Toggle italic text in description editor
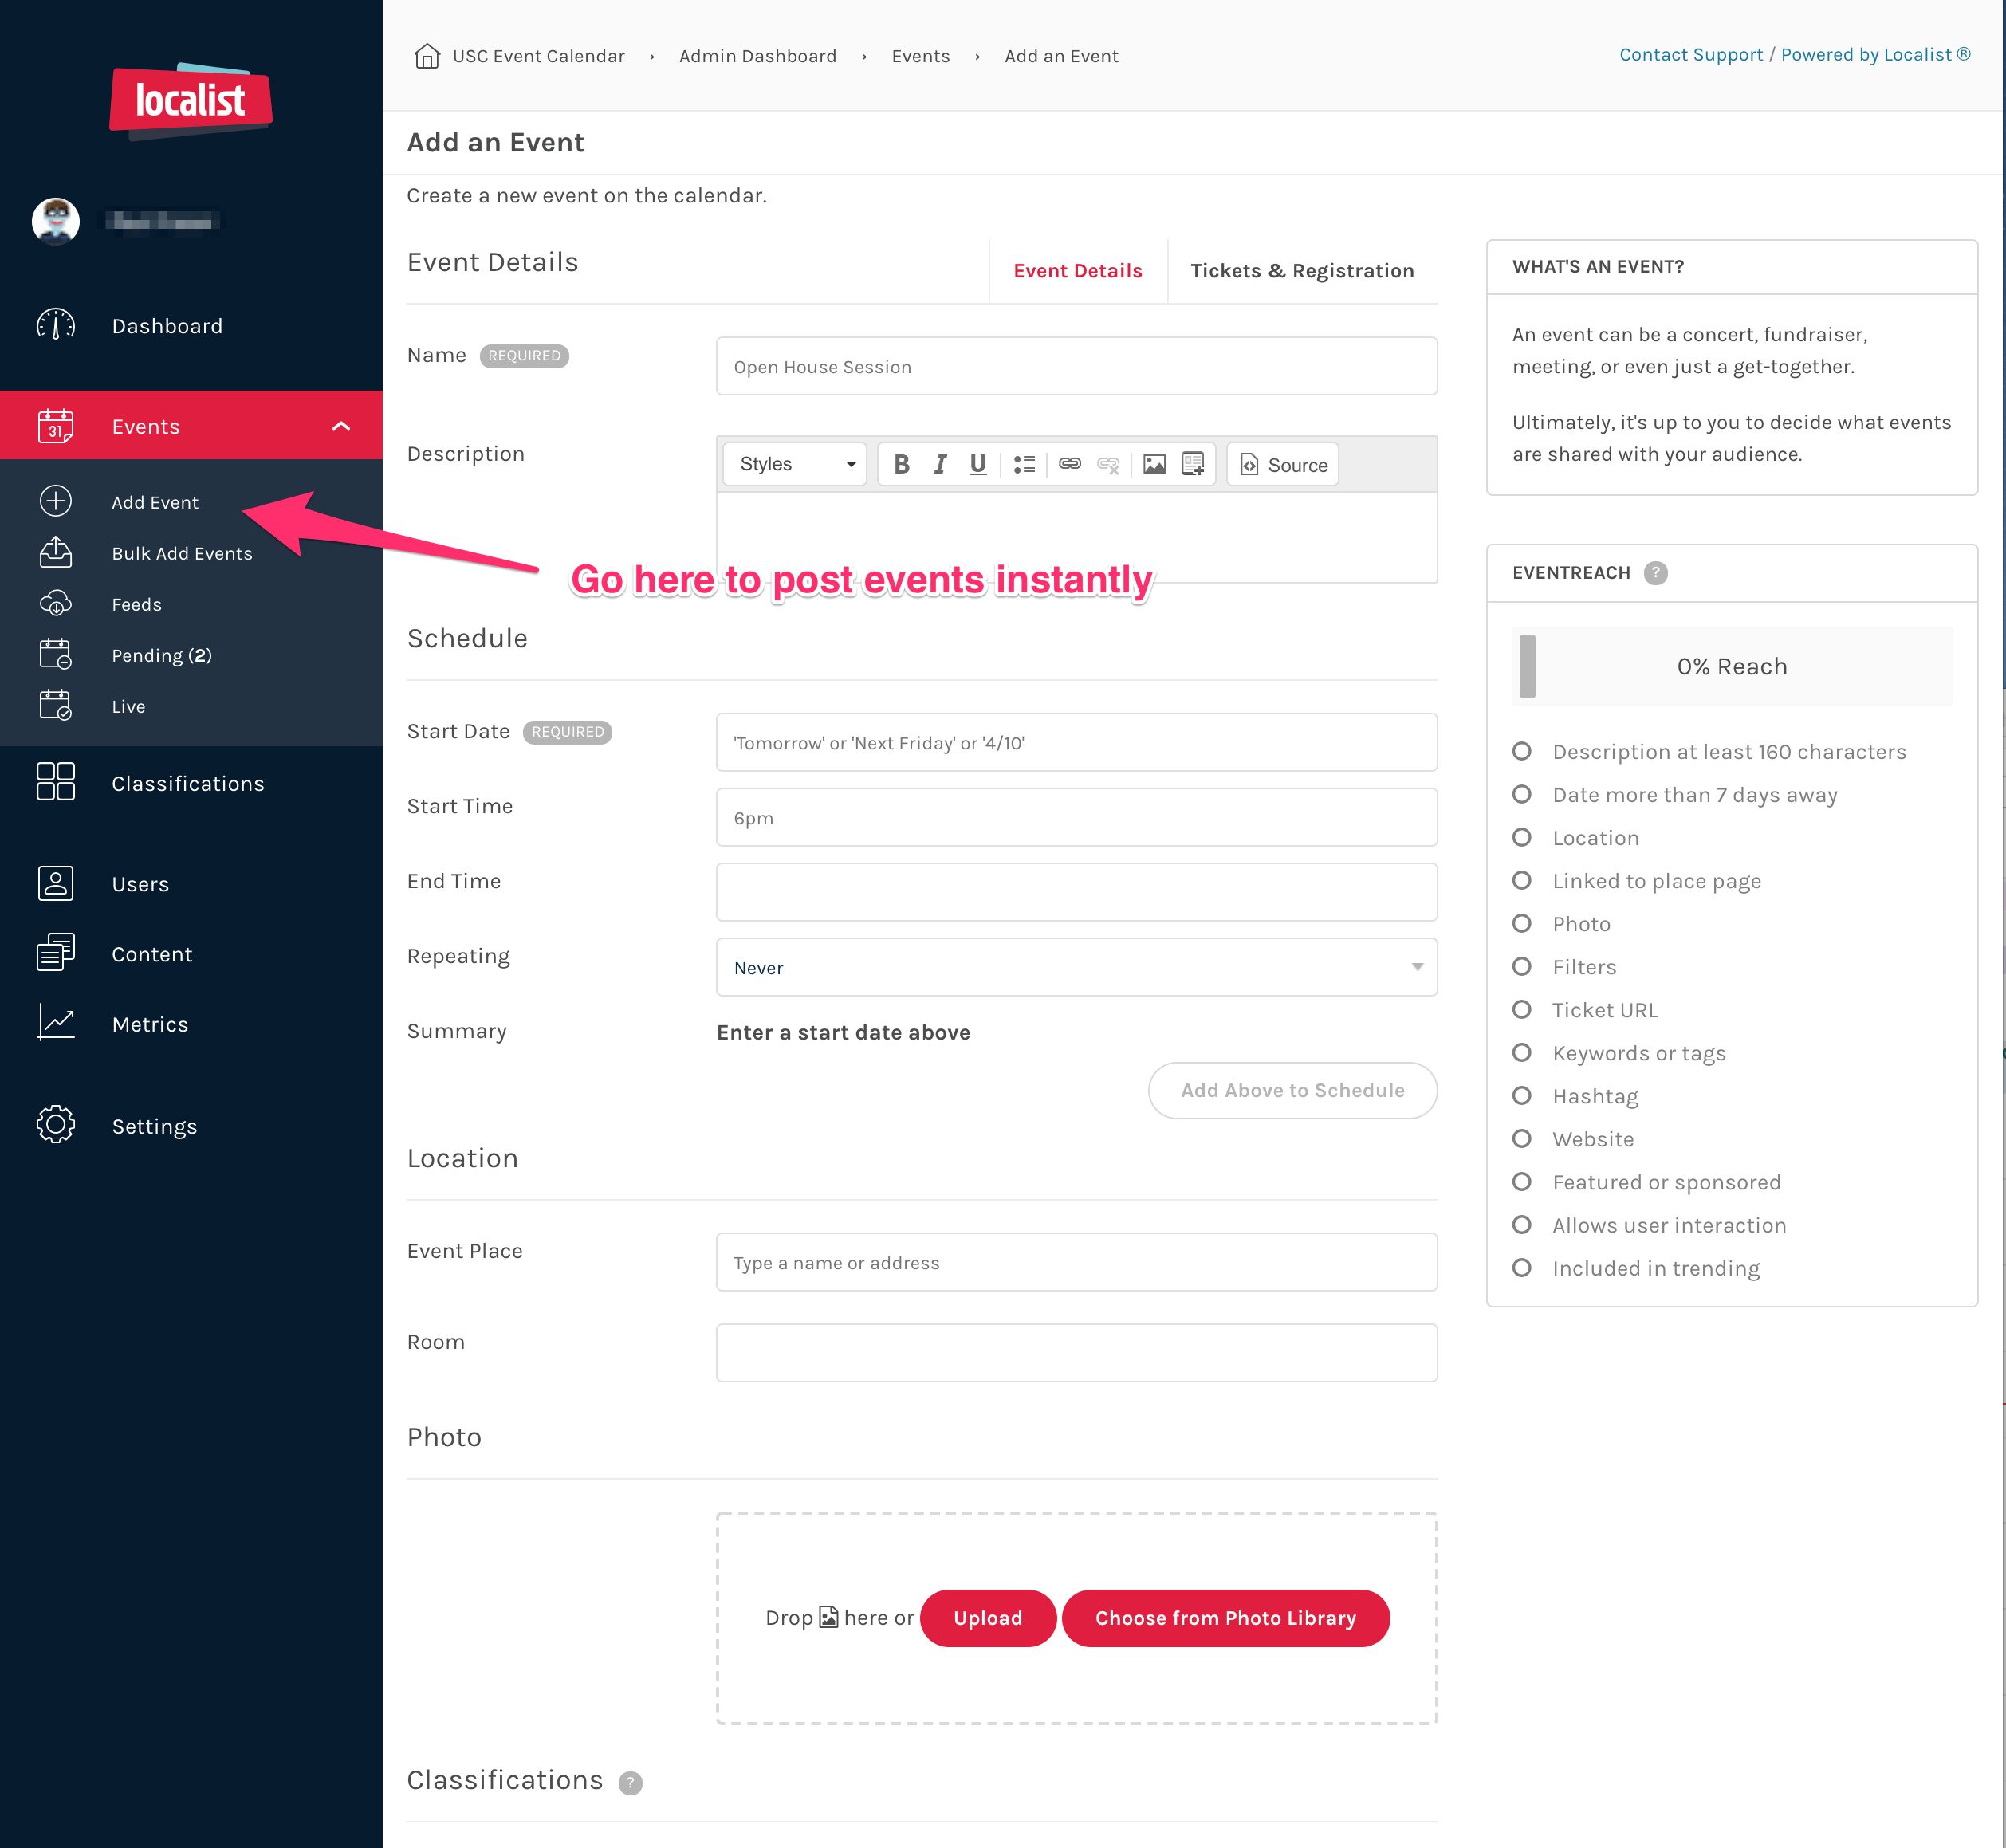The height and width of the screenshot is (1848, 2006). pyautogui.click(x=940, y=464)
